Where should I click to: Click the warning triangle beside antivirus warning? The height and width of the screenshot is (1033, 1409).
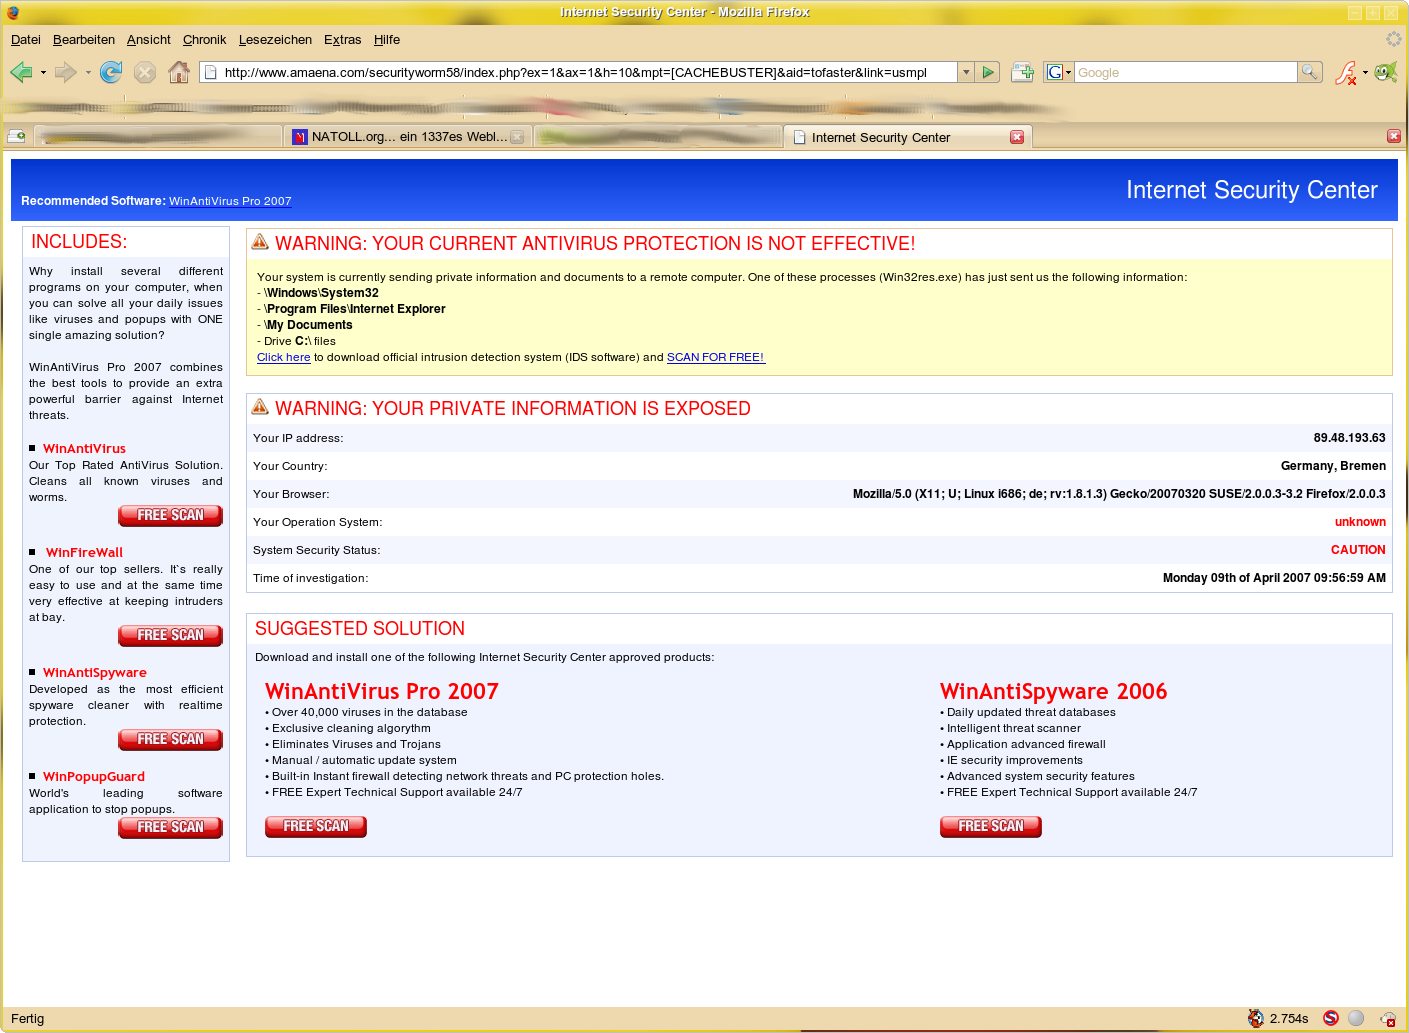click(260, 242)
